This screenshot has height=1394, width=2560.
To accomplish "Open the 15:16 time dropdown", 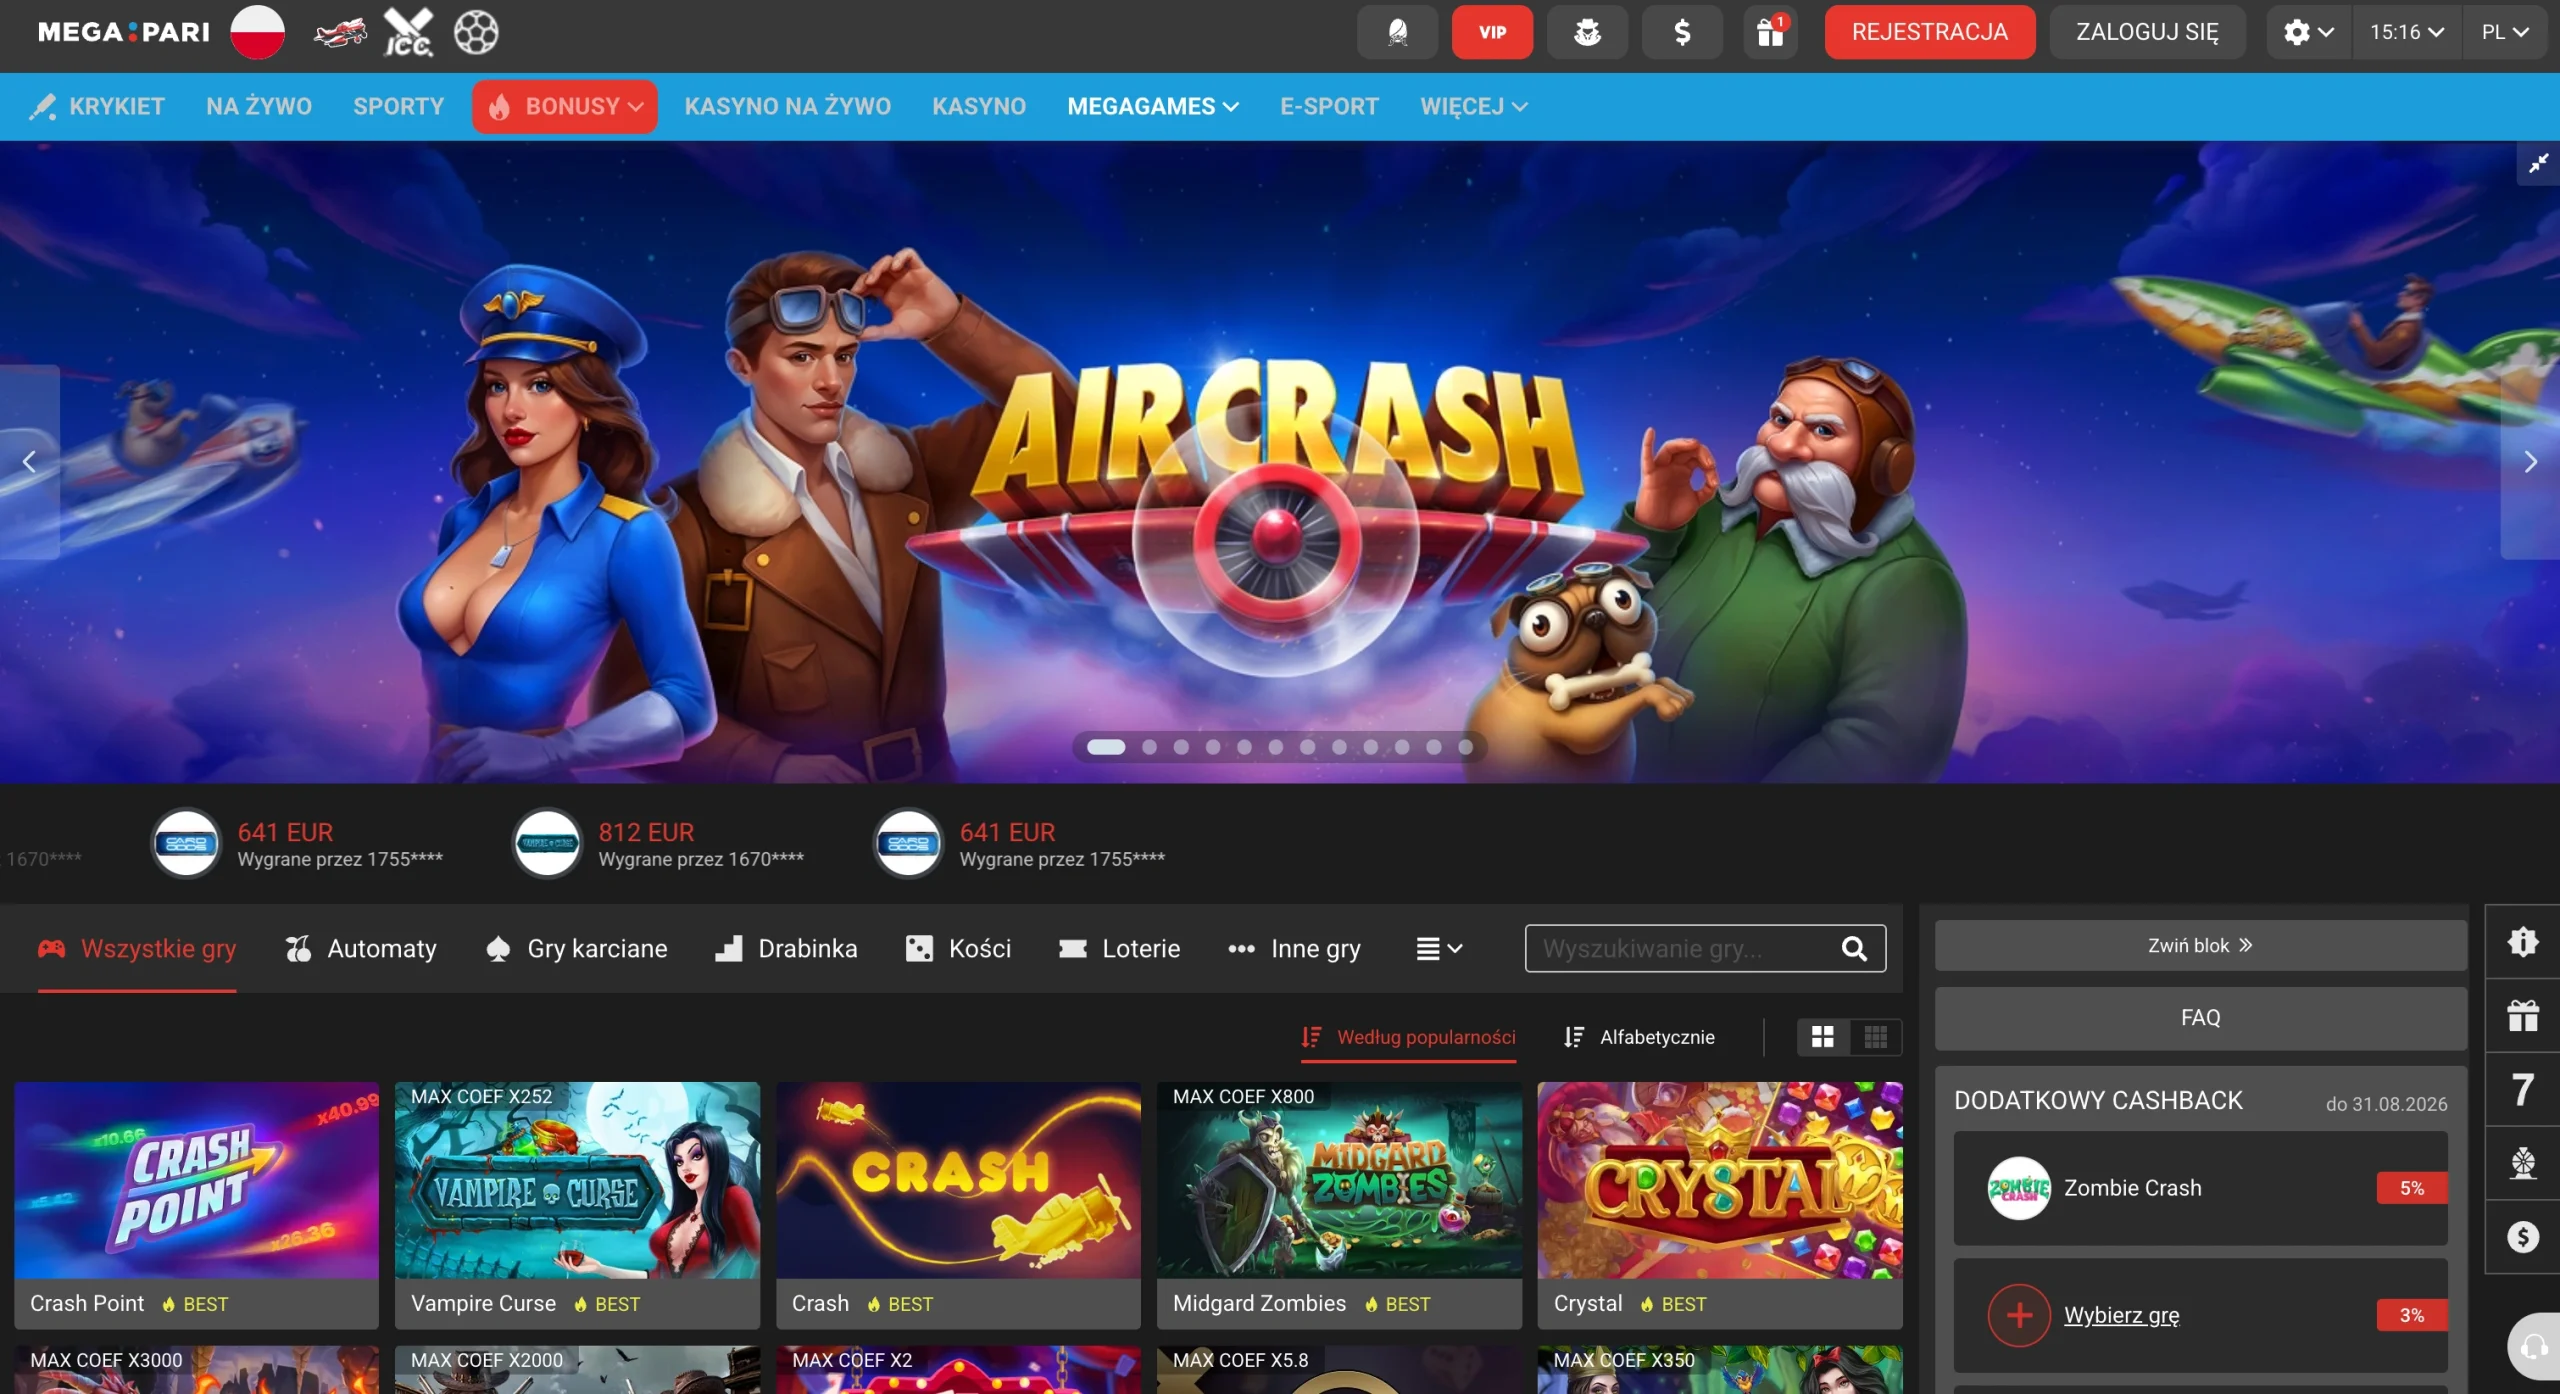I will click(2407, 32).
